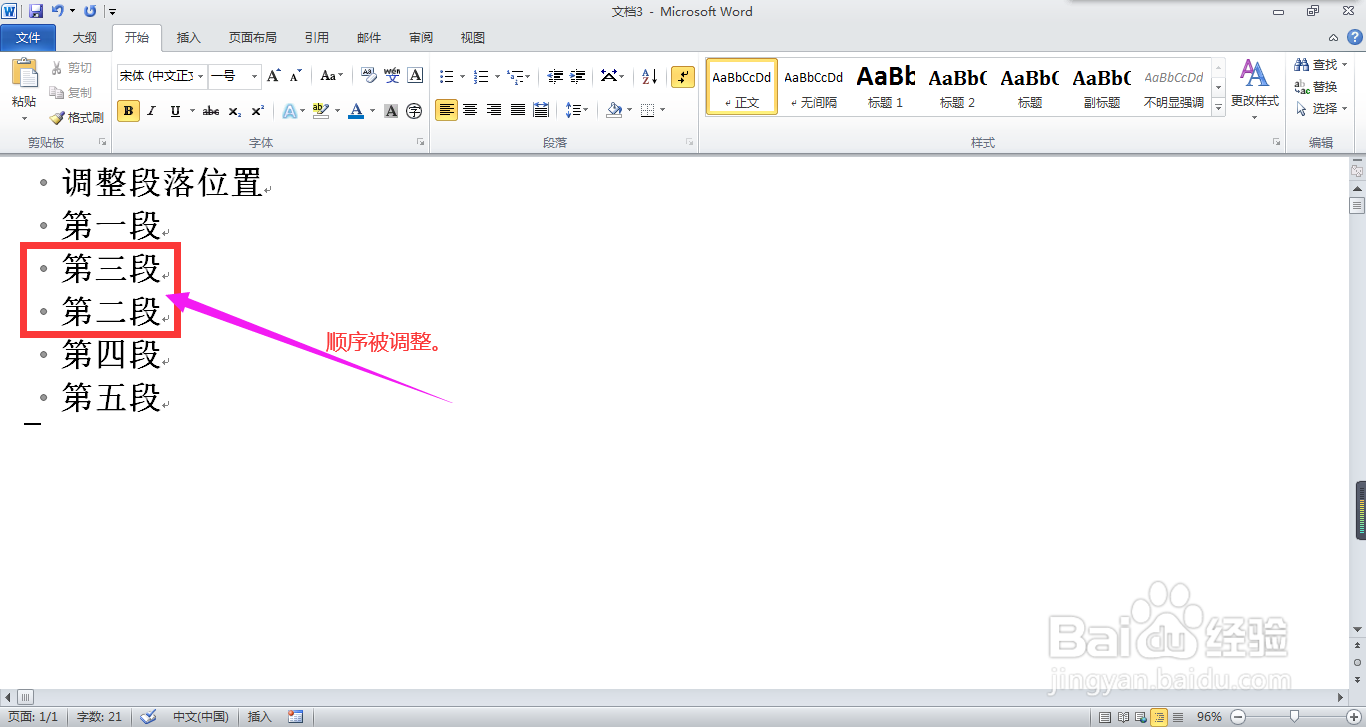Apply strikethrough formatting
Screen dimensions: 1366x727
[209, 110]
